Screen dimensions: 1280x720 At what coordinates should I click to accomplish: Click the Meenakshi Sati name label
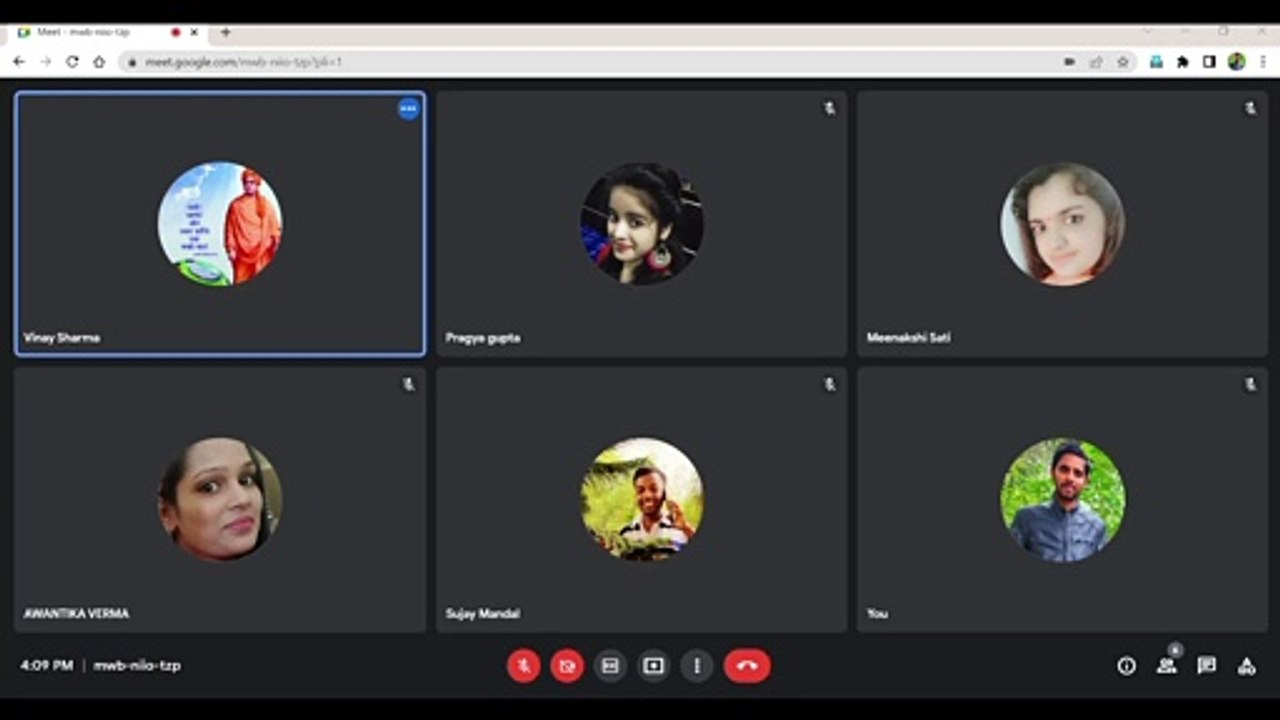click(909, 338)
